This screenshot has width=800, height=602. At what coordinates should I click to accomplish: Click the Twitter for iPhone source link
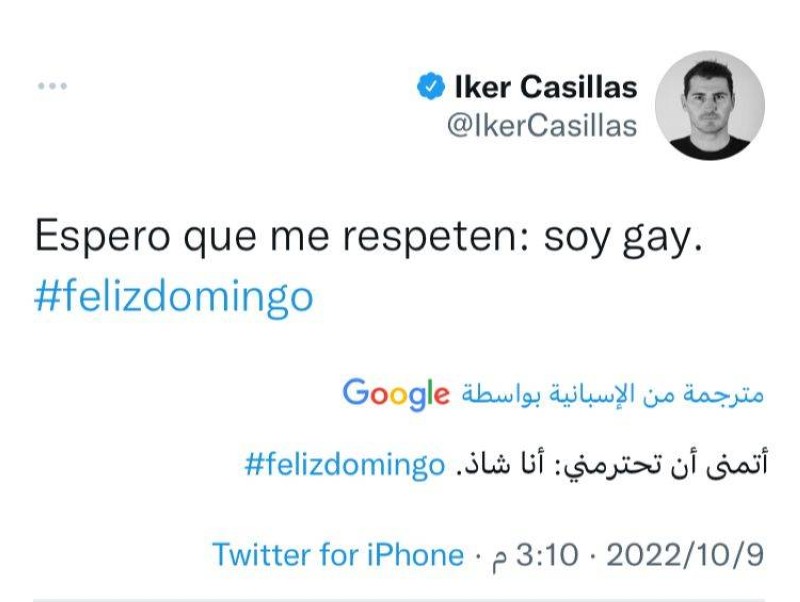pos(338,555)
